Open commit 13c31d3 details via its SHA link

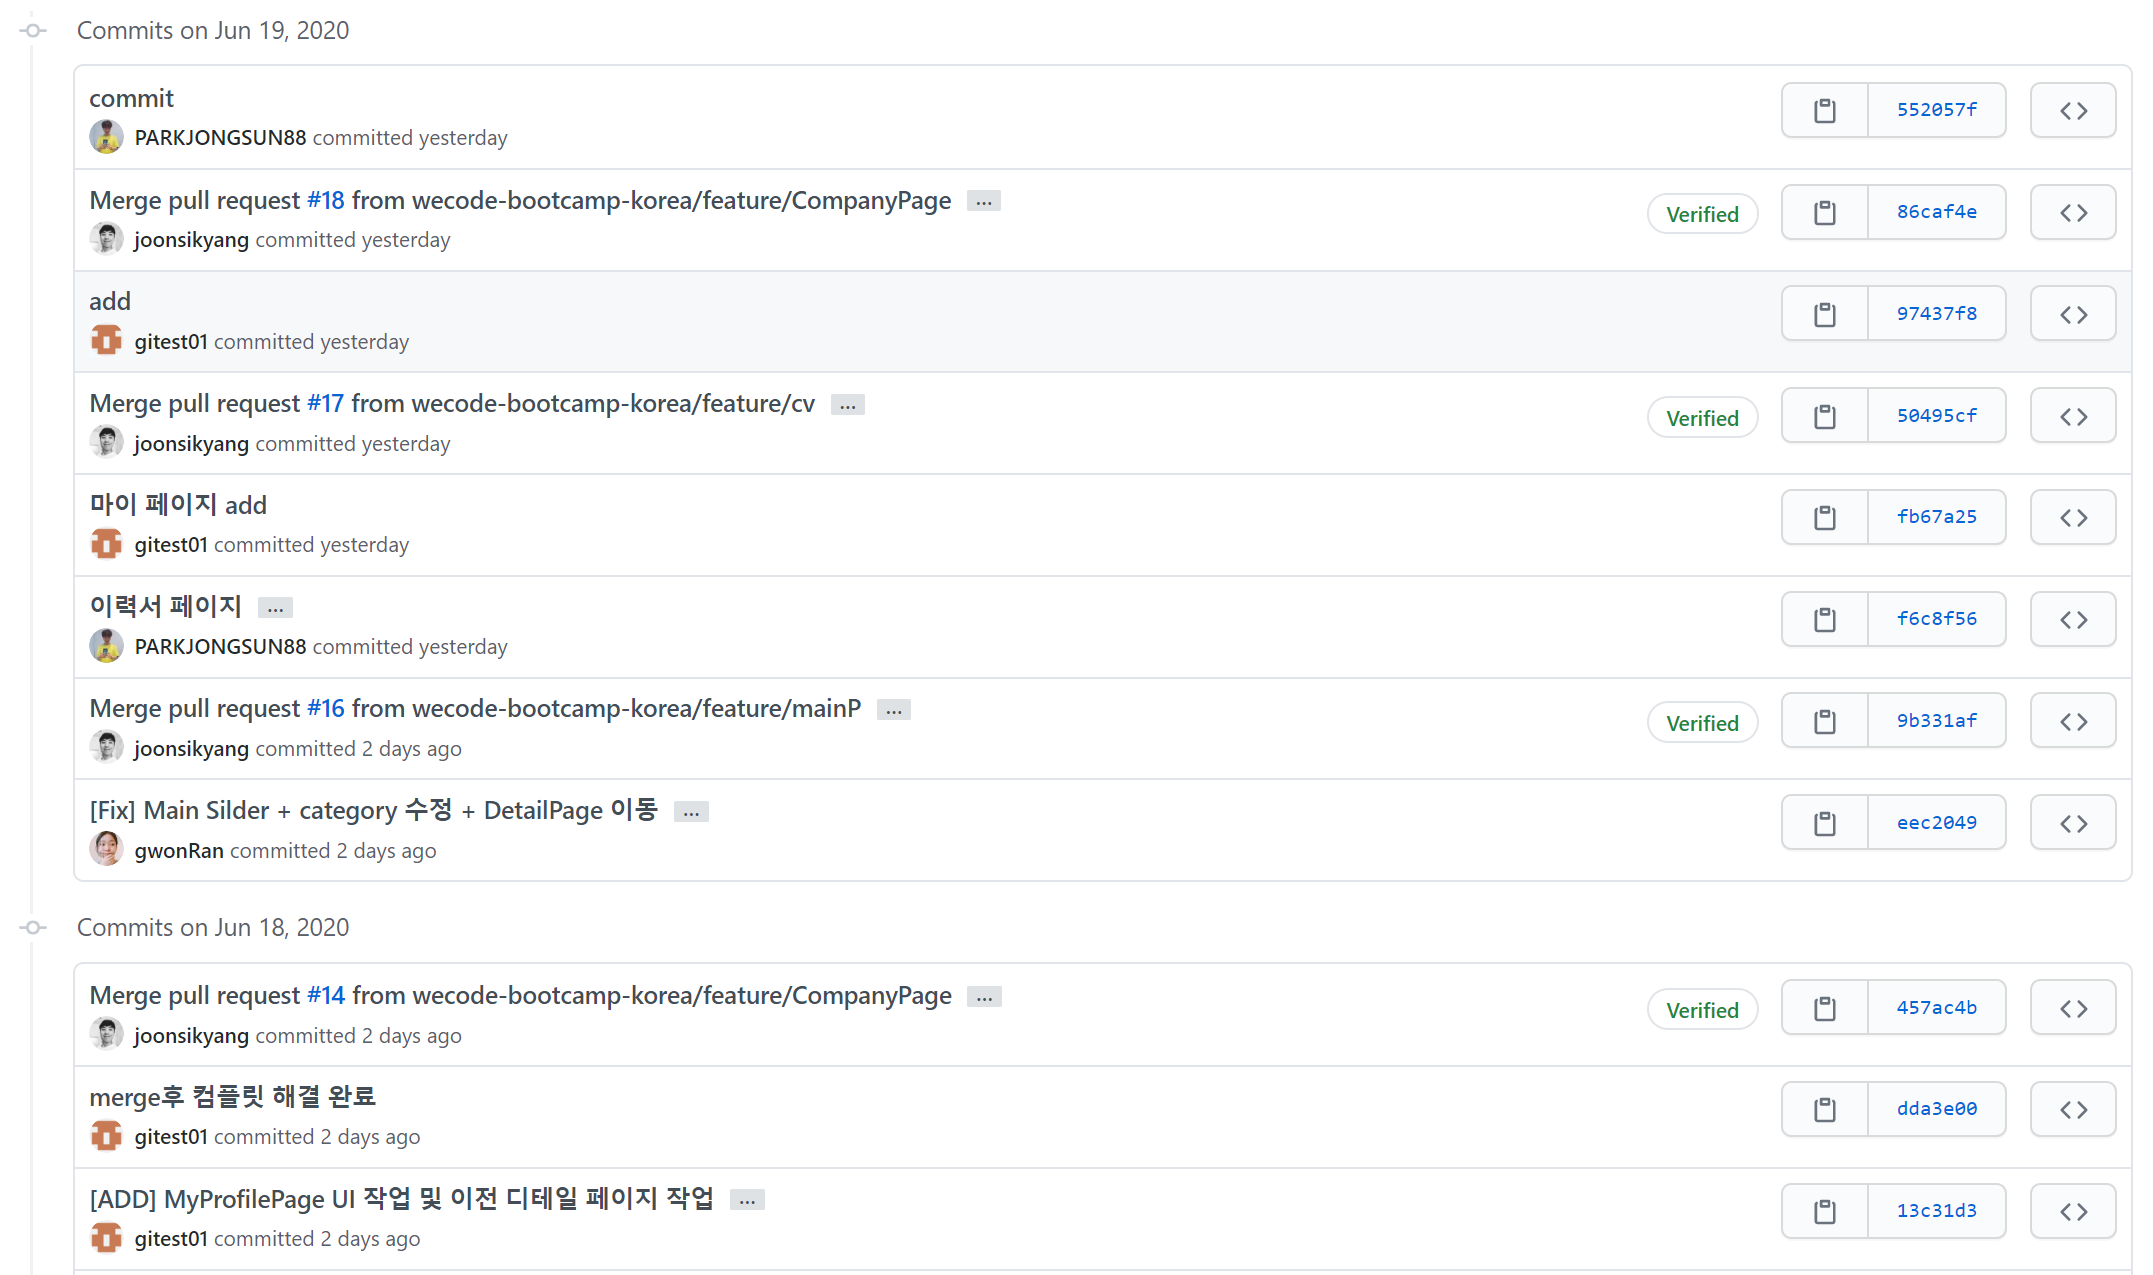[x=1937, y=1210]
